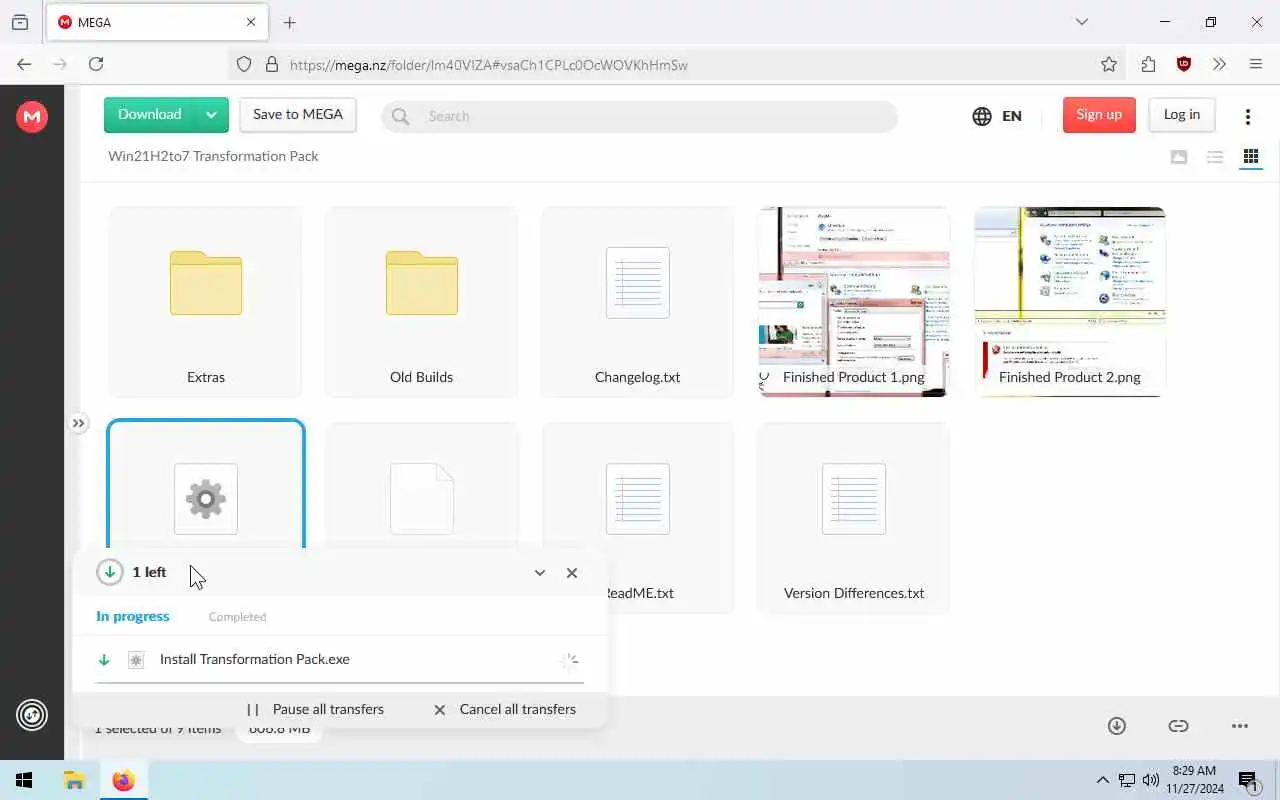Open the Windows Start menu

pyautogui.click(x=24, y=780)
